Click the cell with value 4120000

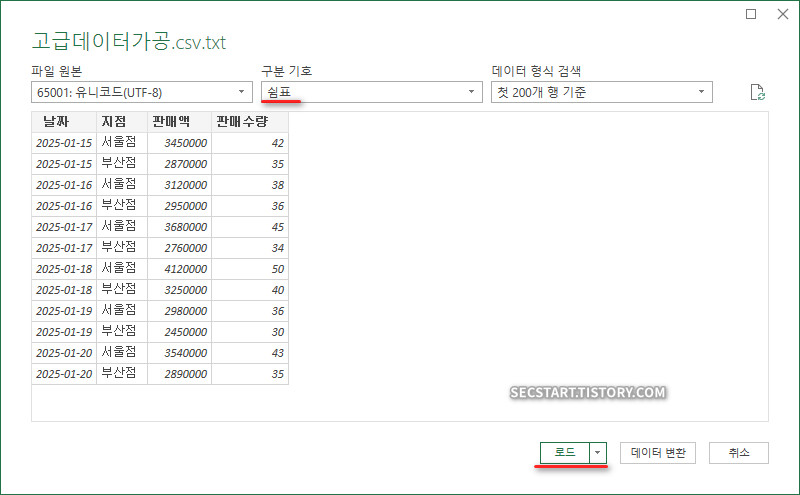point(180,268)
